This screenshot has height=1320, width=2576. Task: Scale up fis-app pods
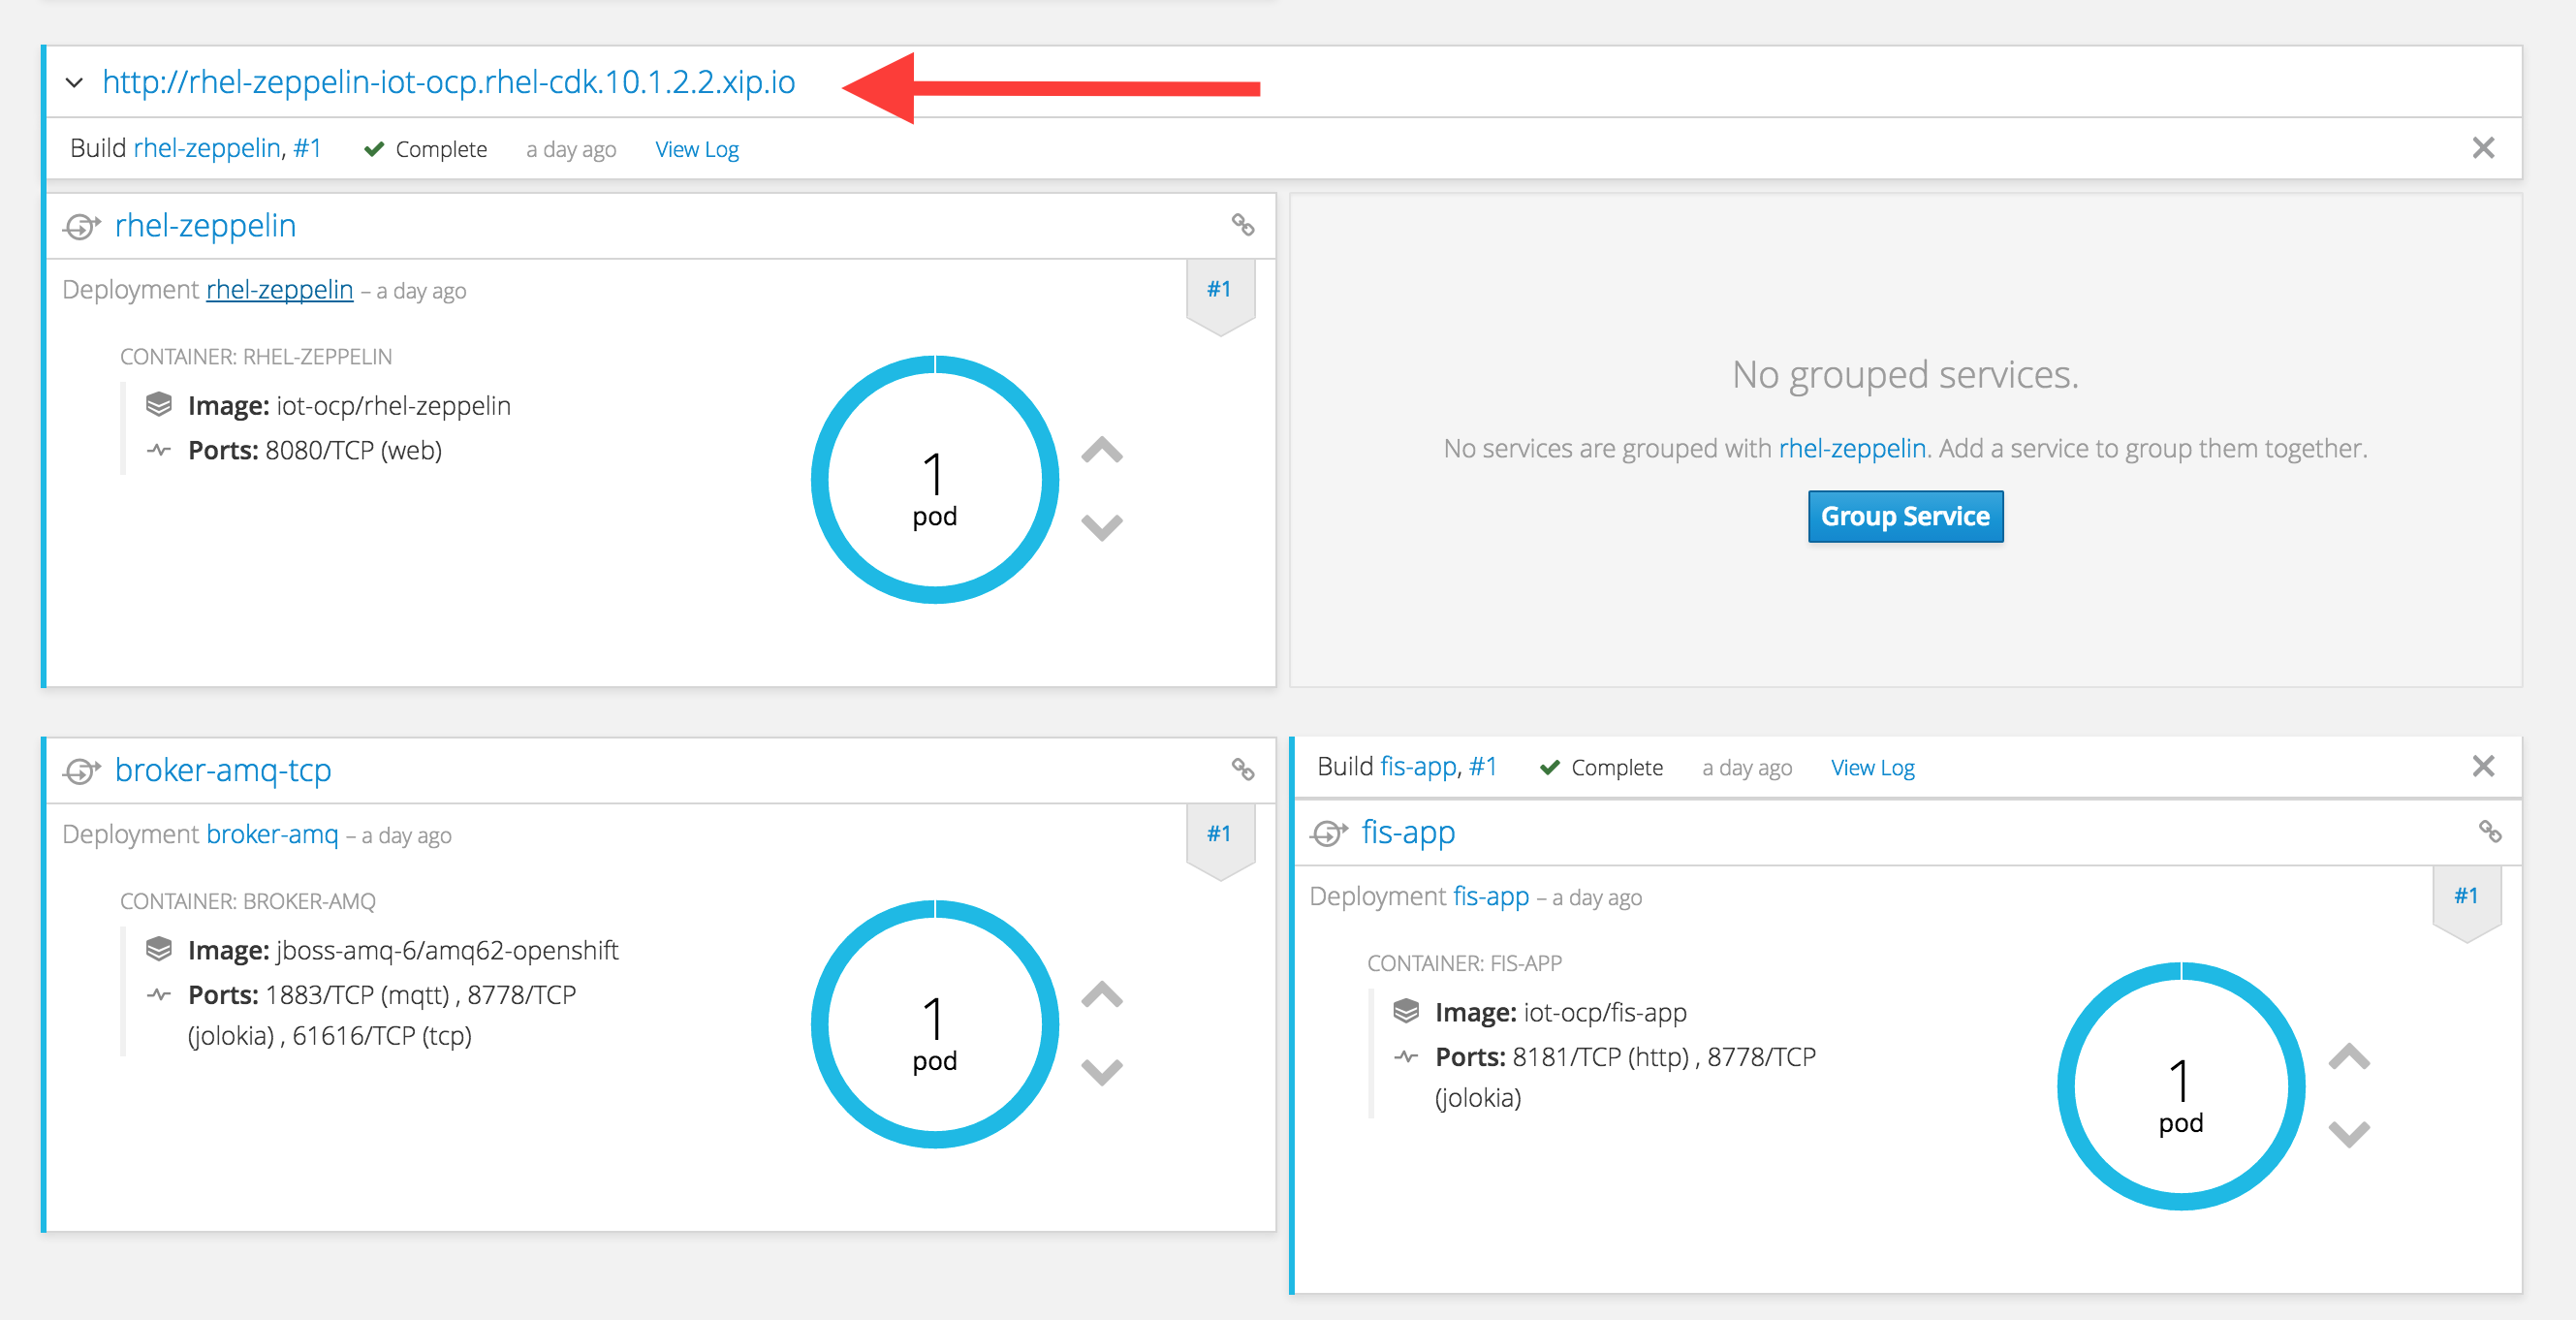coord(2349,1057)
